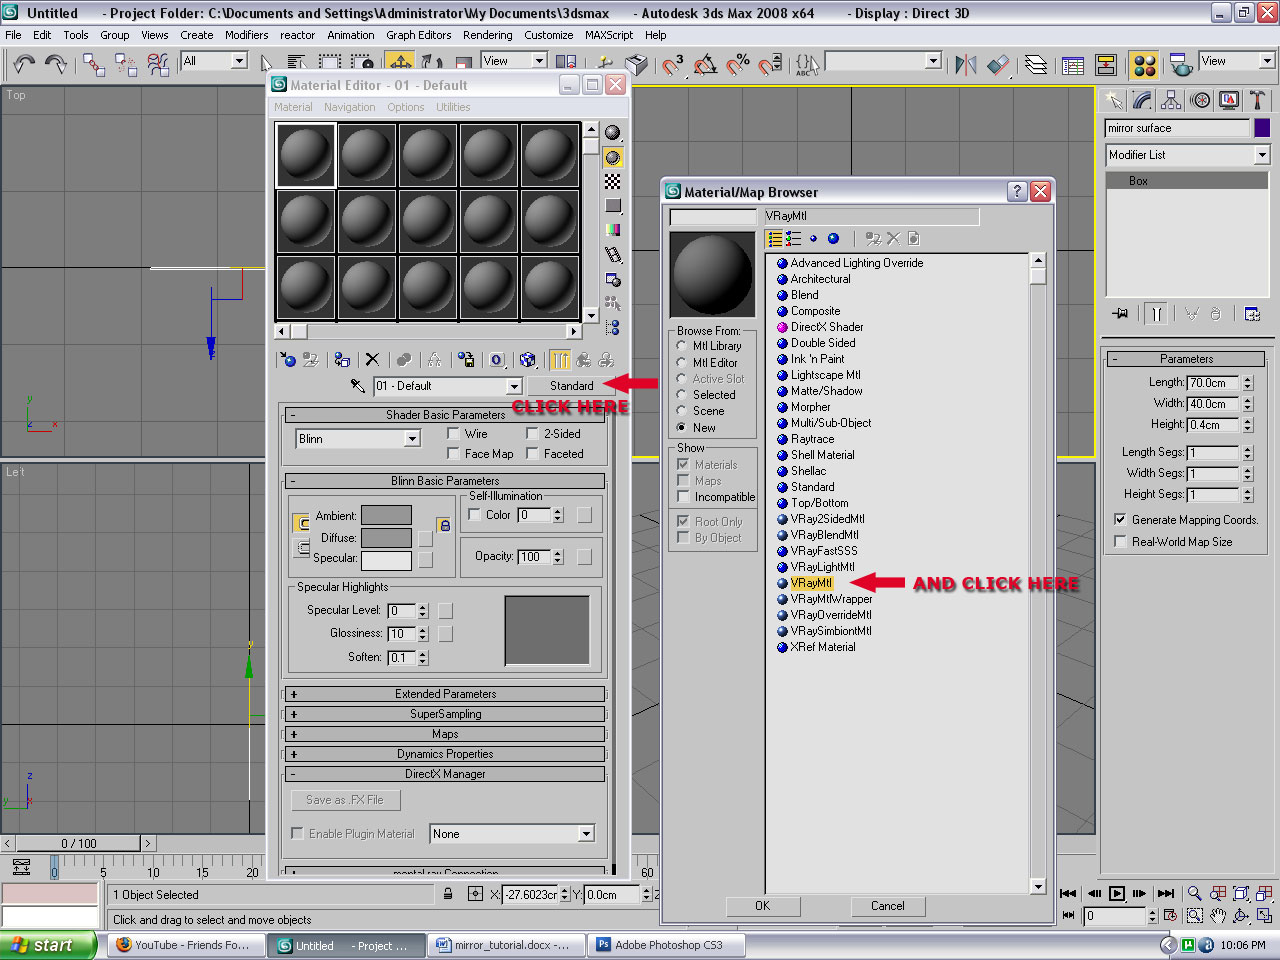Click the Pin Stack icon
Screen dimensions: 1280x960
[x=1120, y=314]
